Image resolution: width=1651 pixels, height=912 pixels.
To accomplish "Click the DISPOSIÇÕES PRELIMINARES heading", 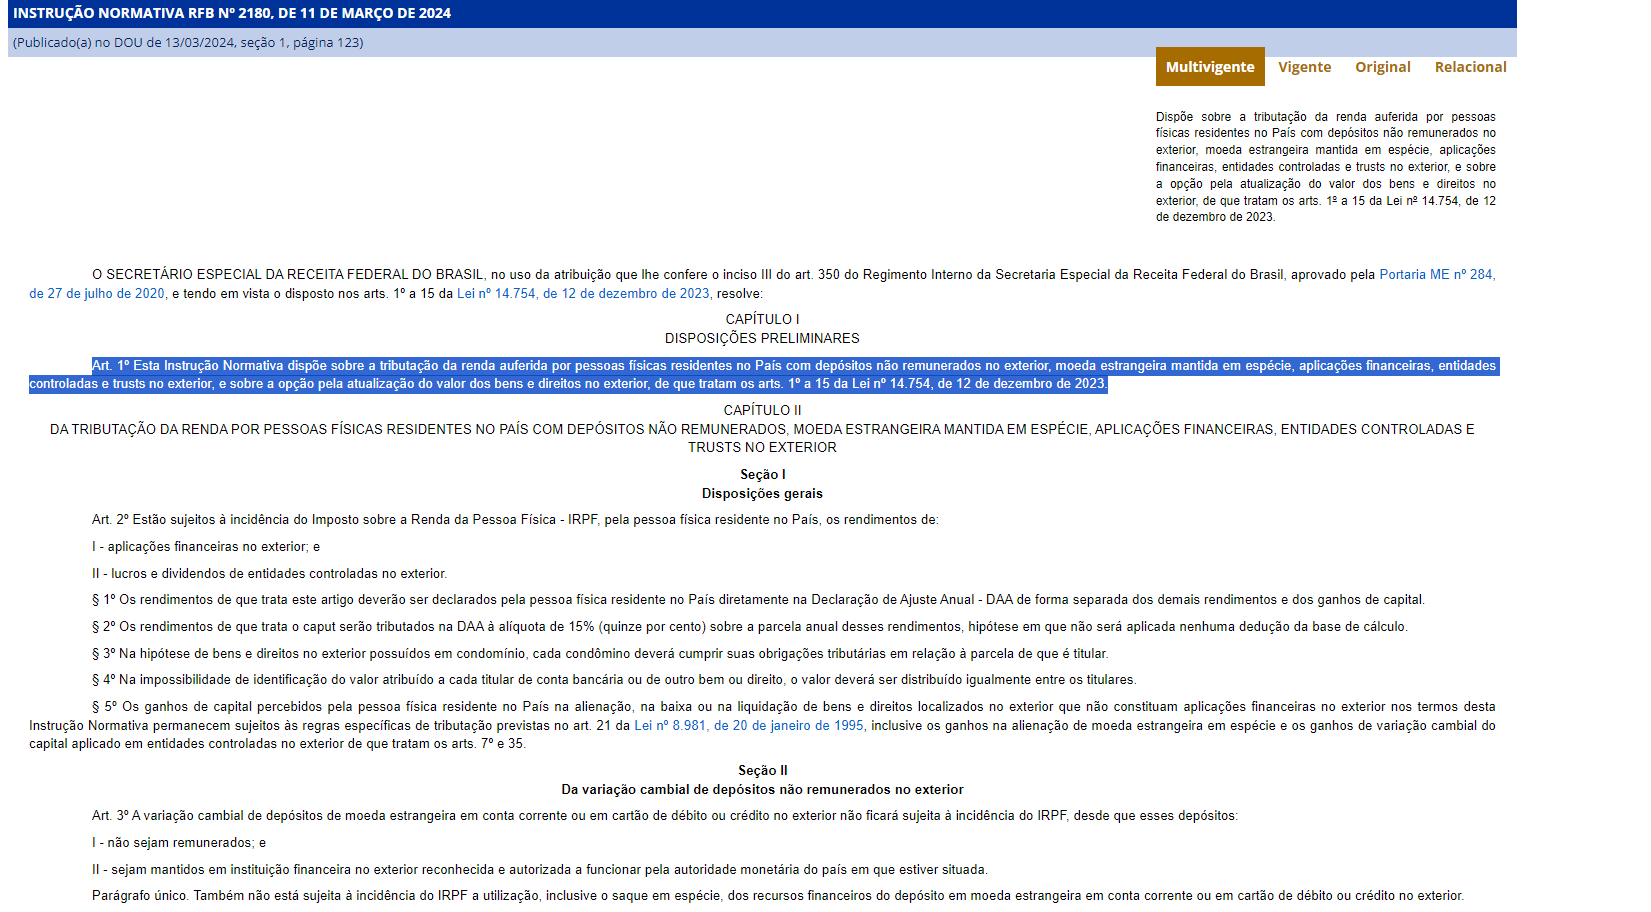I will pos(762,338).
